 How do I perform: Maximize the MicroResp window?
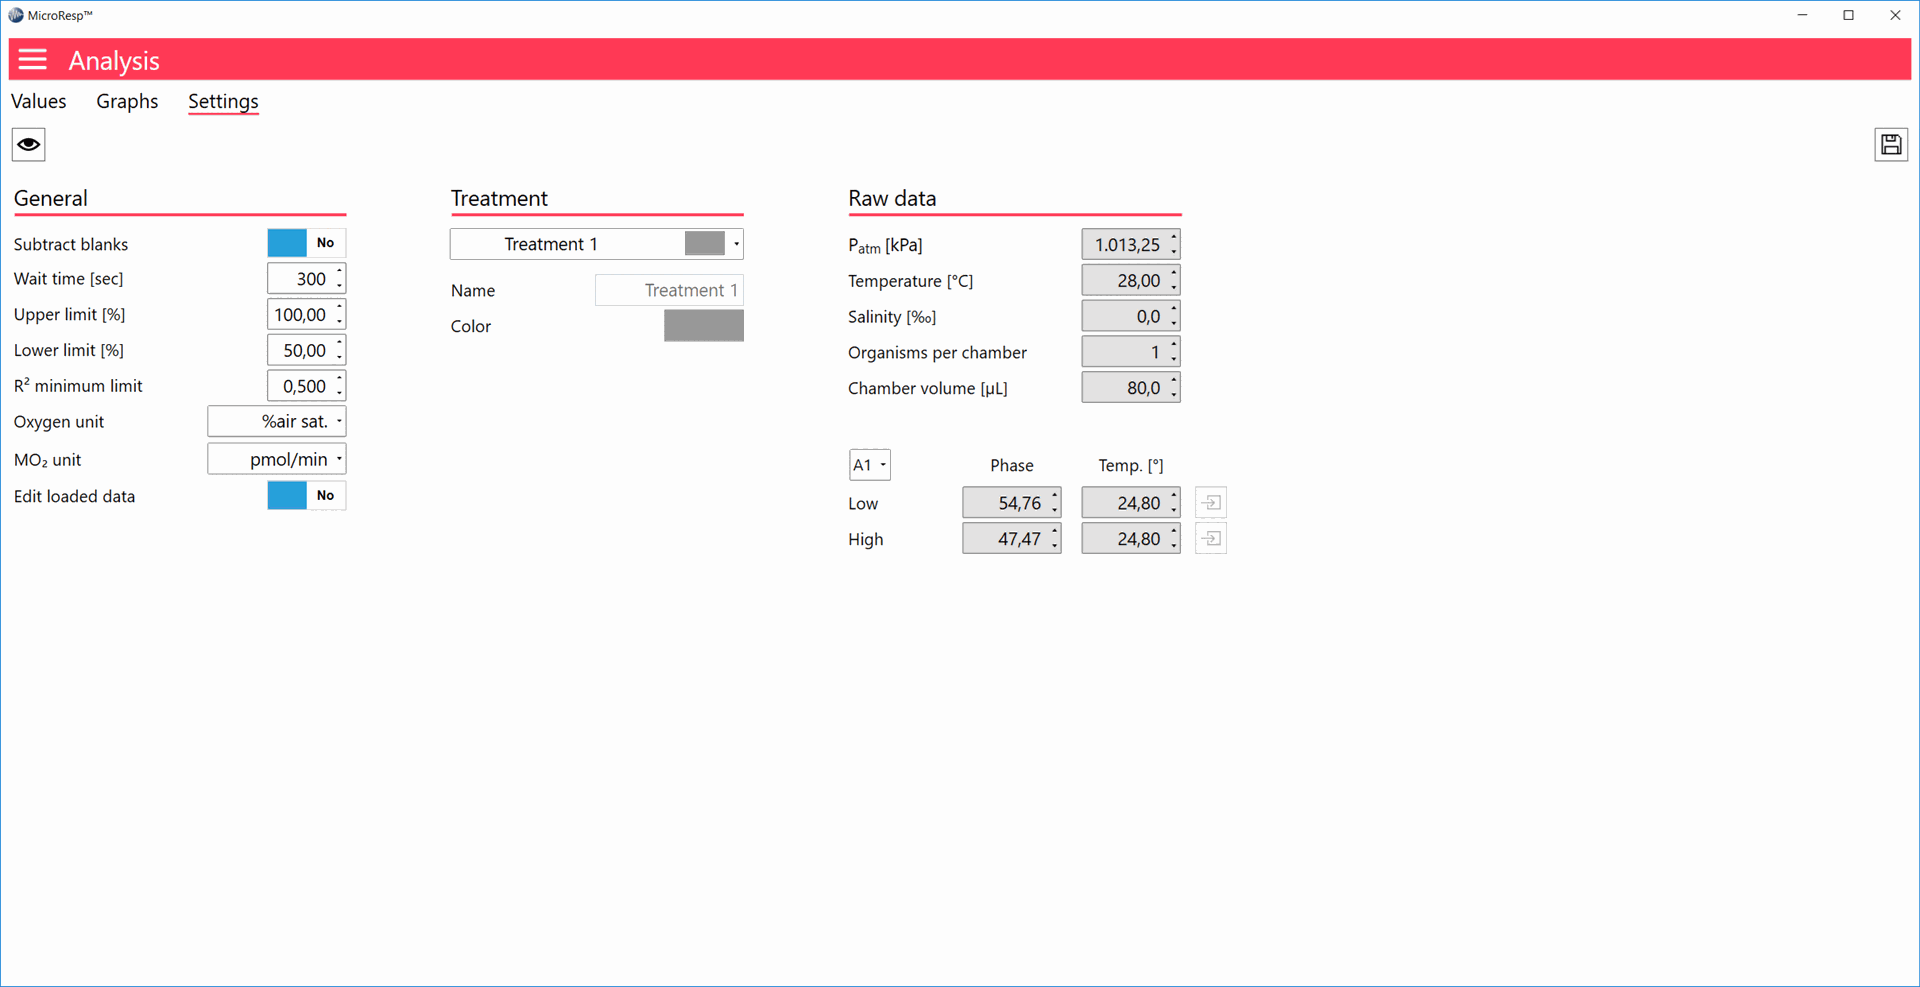1848,15
